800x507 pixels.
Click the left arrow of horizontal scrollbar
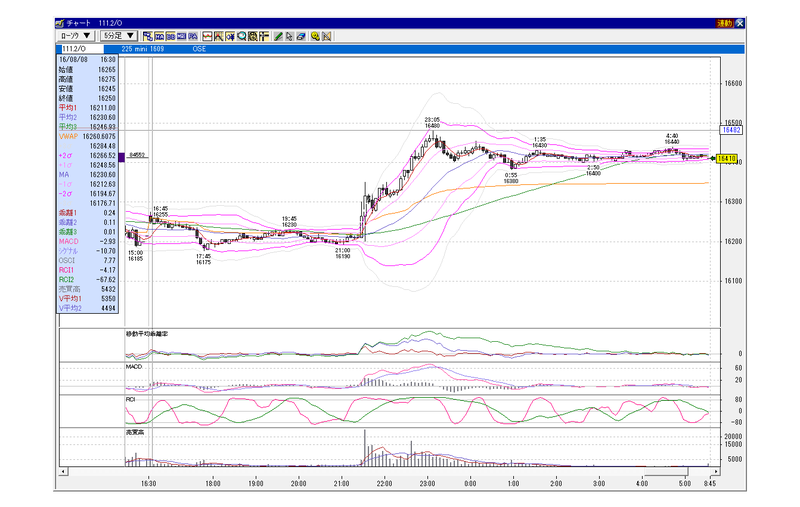[x=63, y=471]
